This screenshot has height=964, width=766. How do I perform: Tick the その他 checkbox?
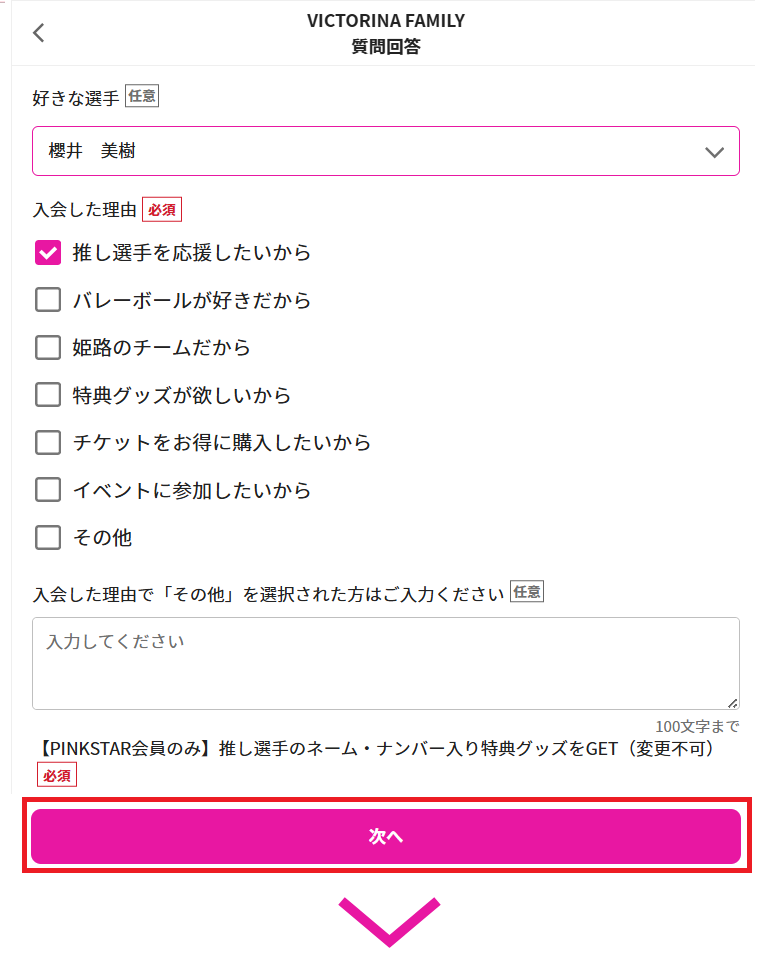48,537
